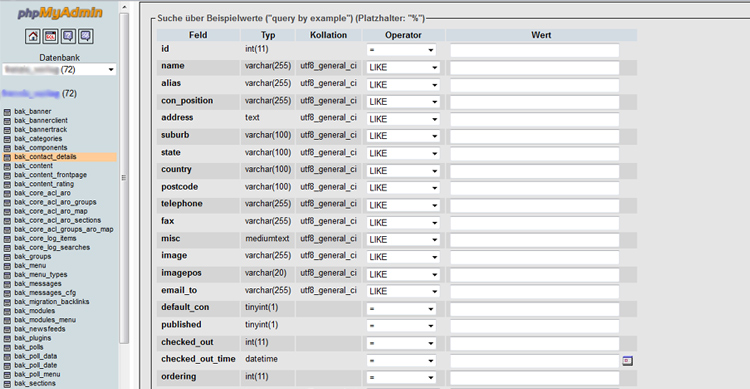Image resolution: width=750 pixels, height=389 pixels.
Task: Click the table icon beside bak_menu
Action: pyautogui.click(x=7, y=266)
